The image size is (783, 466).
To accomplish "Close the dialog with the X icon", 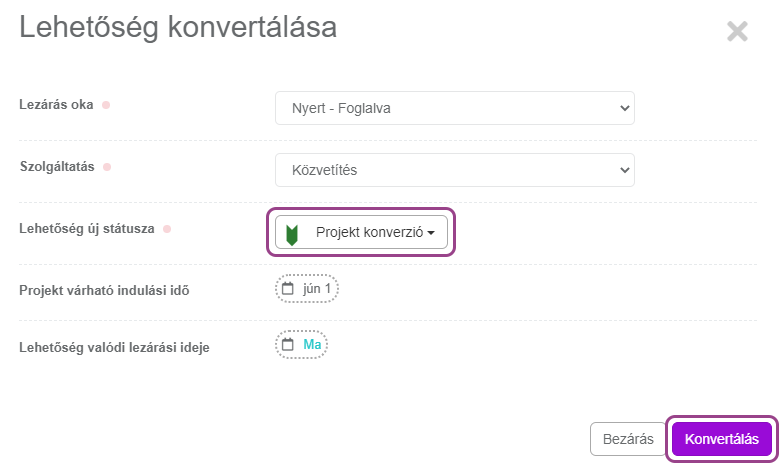I will pyautogui.click(x=737, y=32).
